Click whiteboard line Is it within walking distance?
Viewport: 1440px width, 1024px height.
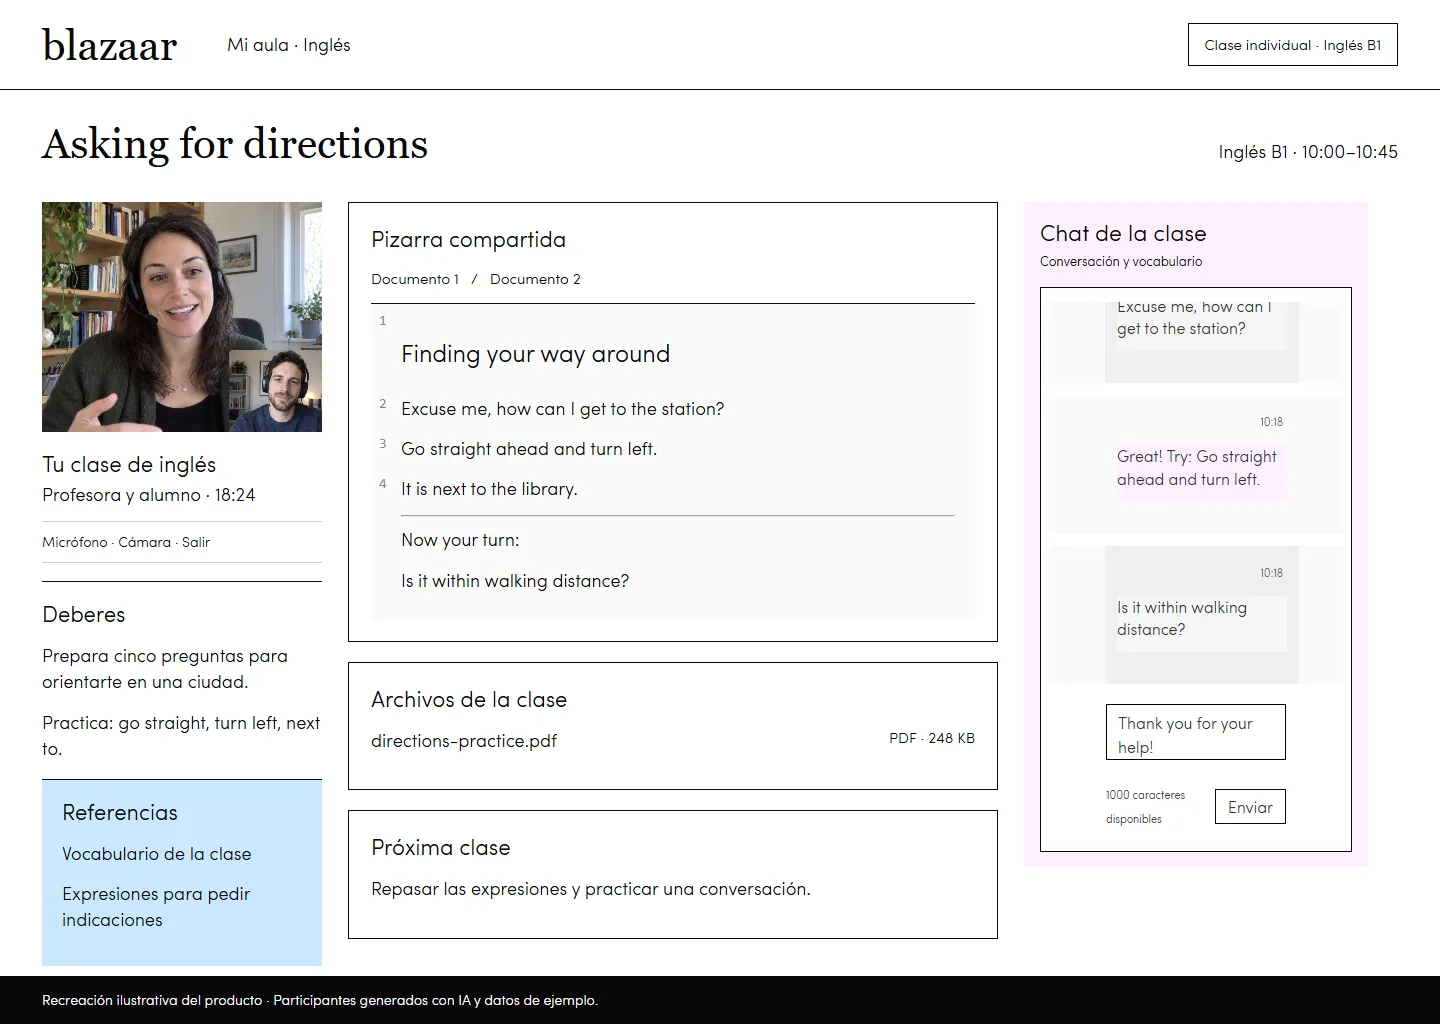point(515,581)
